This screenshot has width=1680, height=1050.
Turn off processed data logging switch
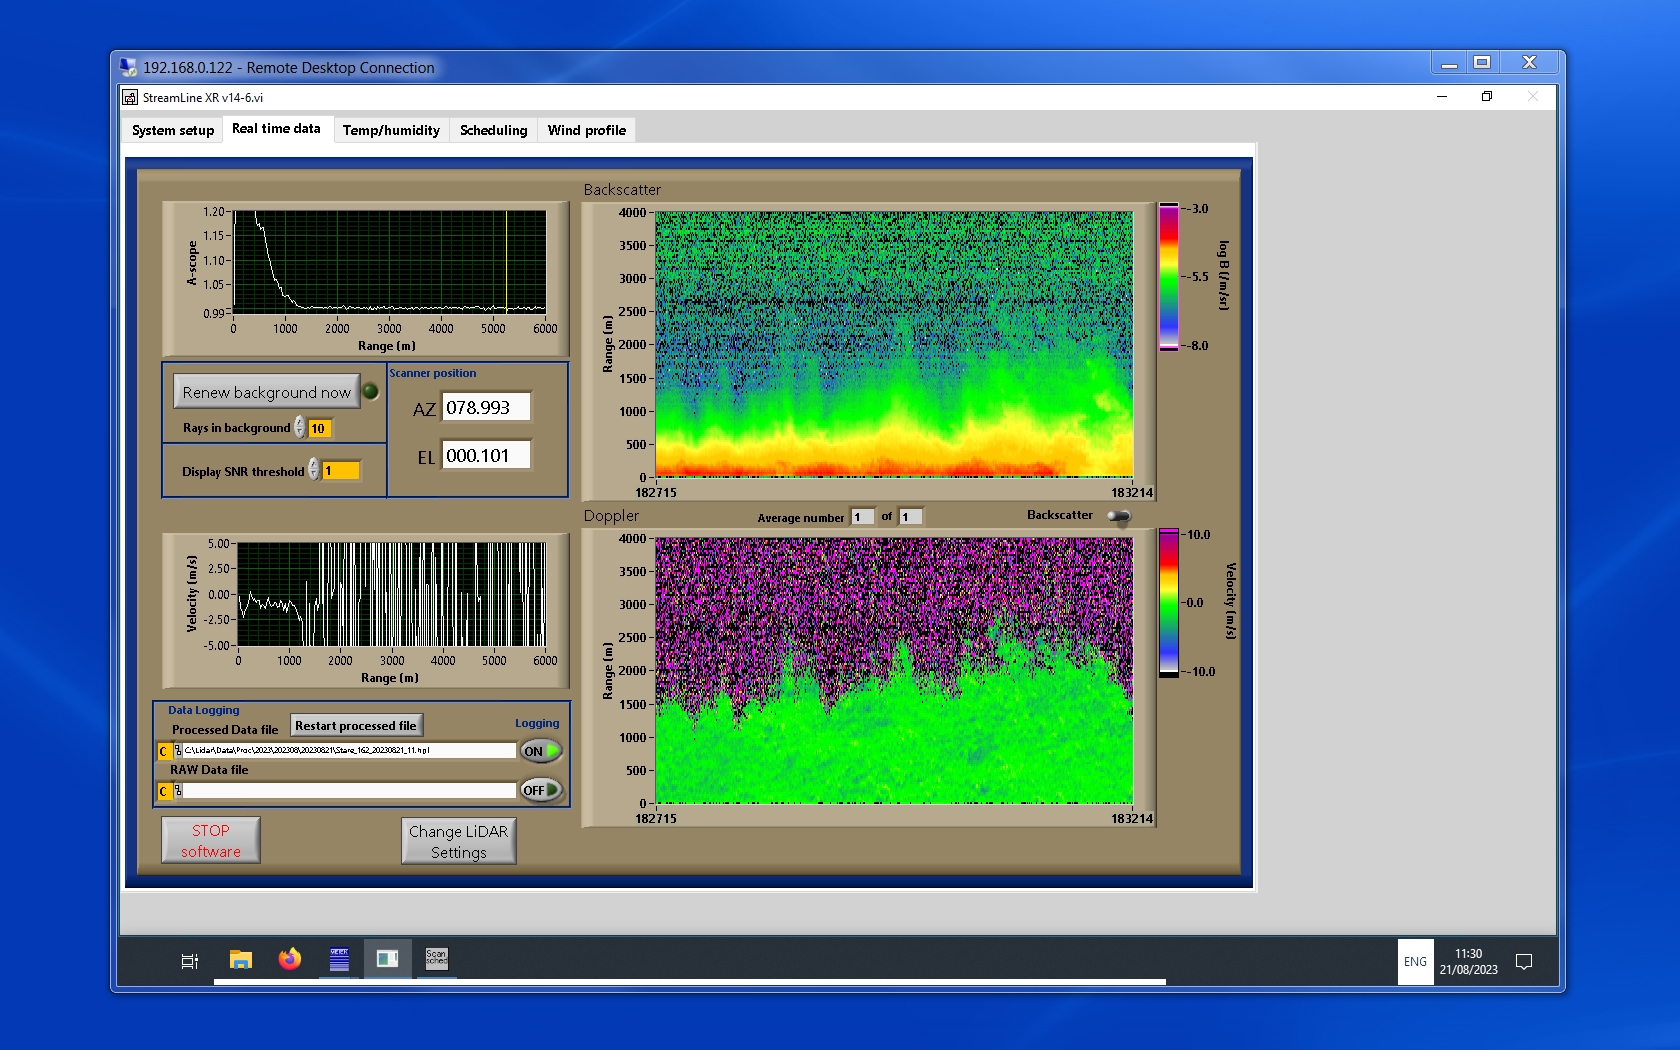[x=541, y=751]
